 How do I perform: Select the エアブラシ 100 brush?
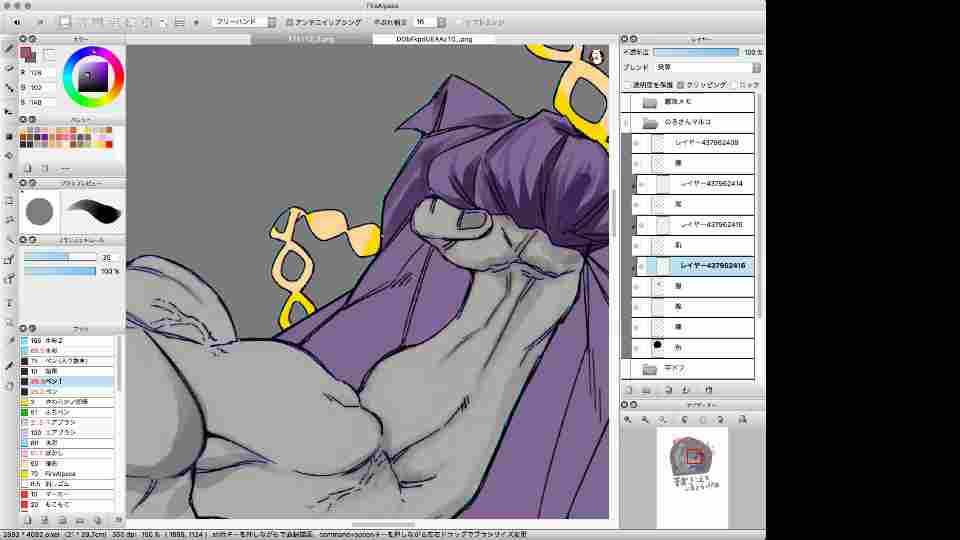pyautogui.click(x=67, y=433)
